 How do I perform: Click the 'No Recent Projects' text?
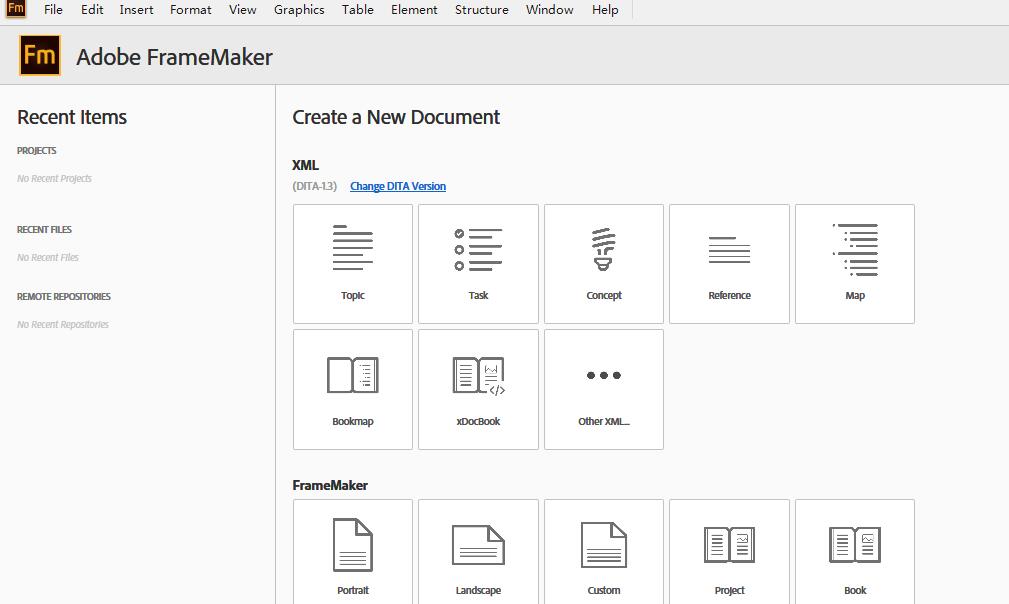[55, 178]
